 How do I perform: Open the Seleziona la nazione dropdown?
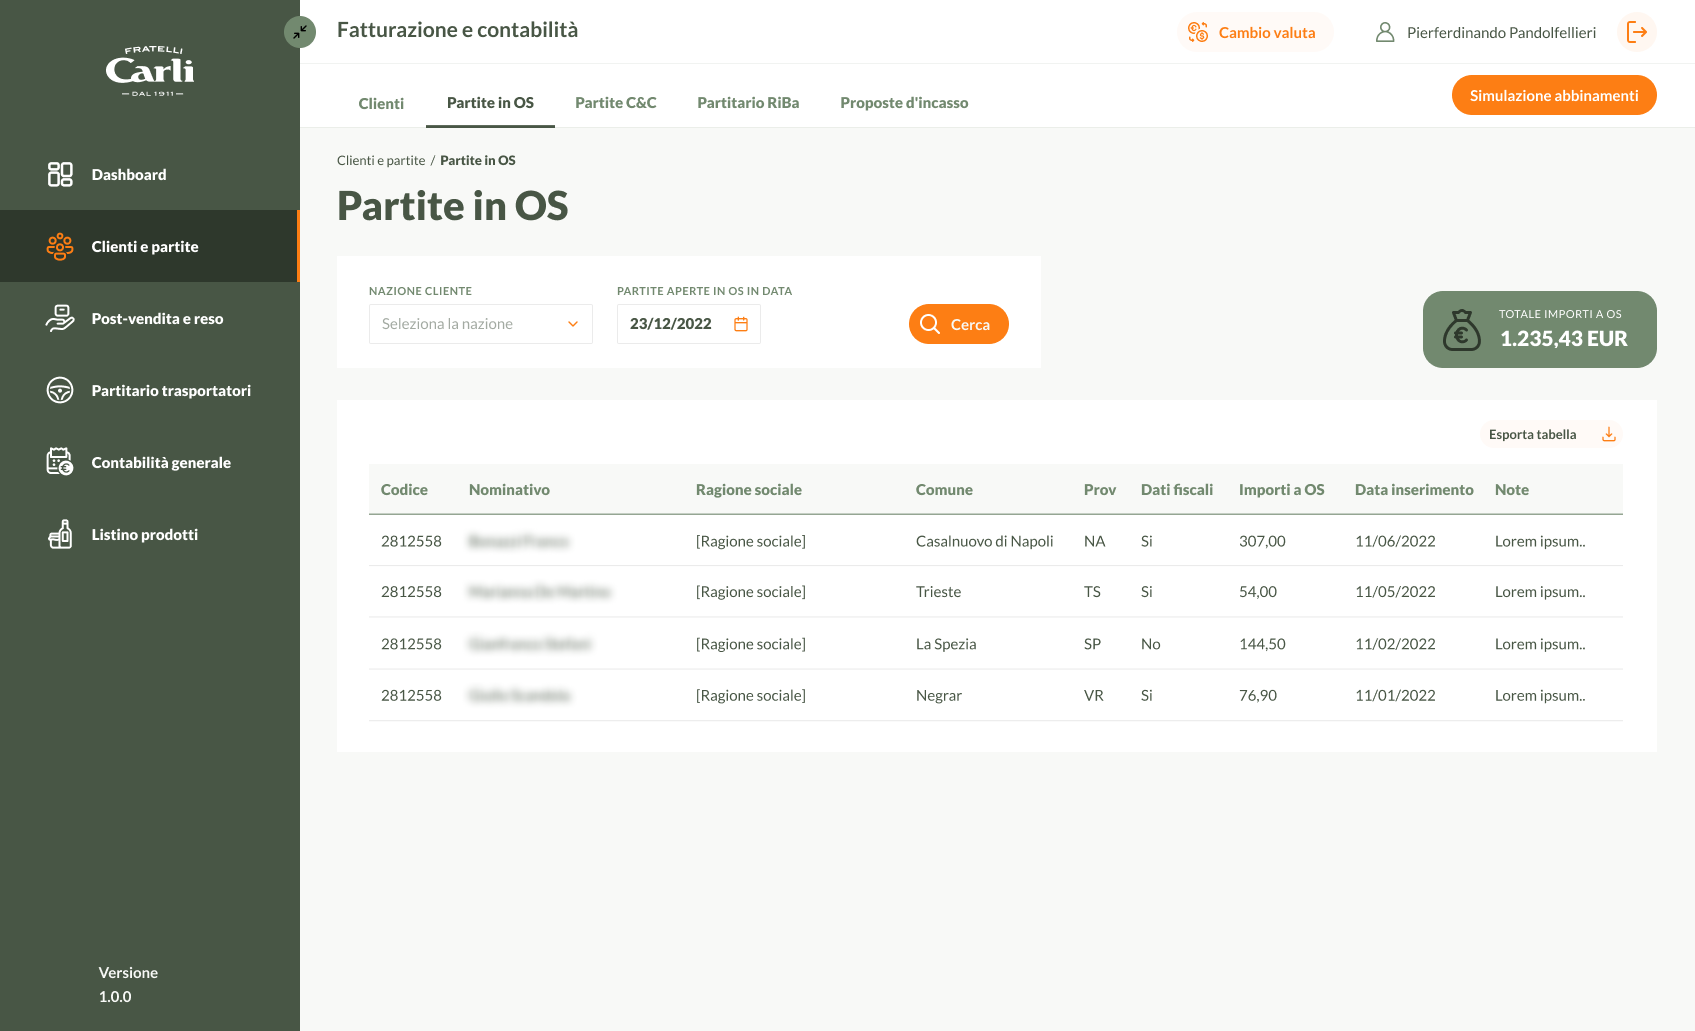click(480, 324)
